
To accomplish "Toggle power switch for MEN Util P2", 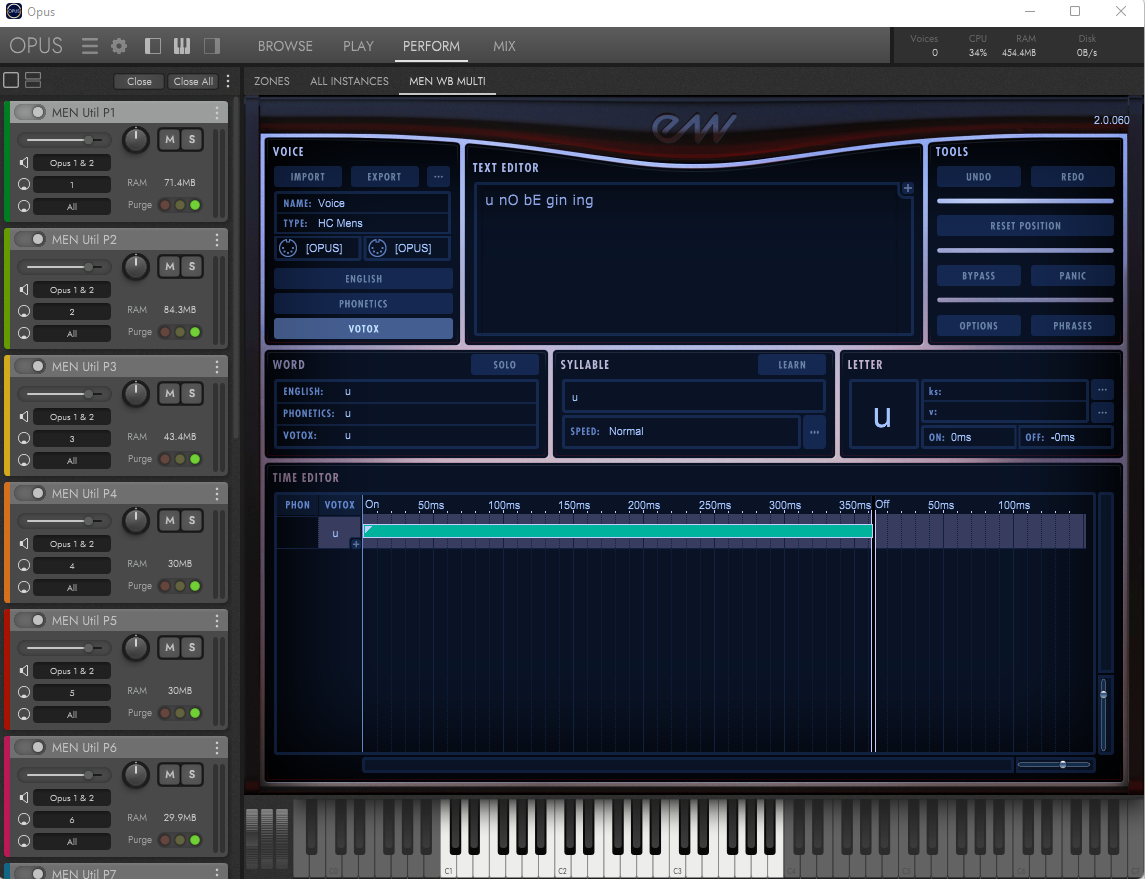I will [x=30, y=239].
